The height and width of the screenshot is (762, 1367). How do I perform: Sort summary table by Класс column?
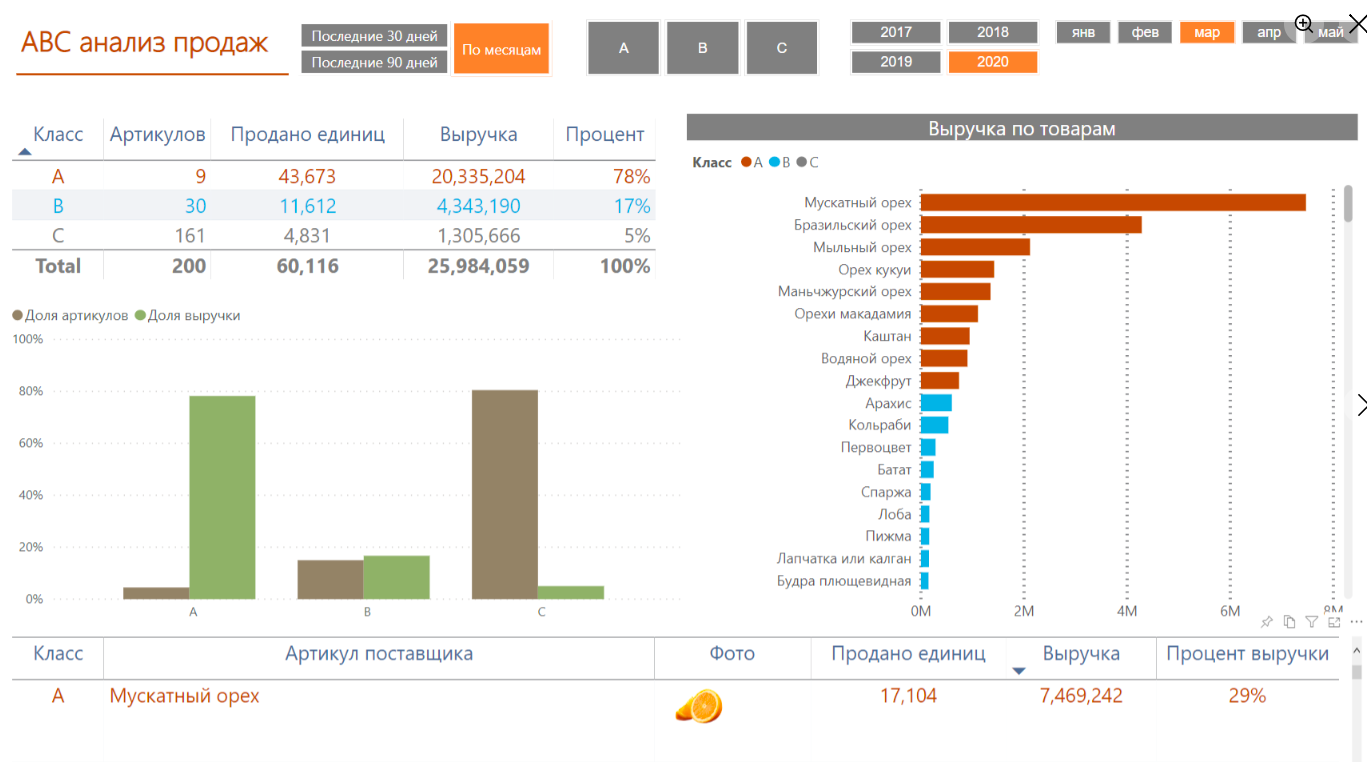[x=58, y=135]
